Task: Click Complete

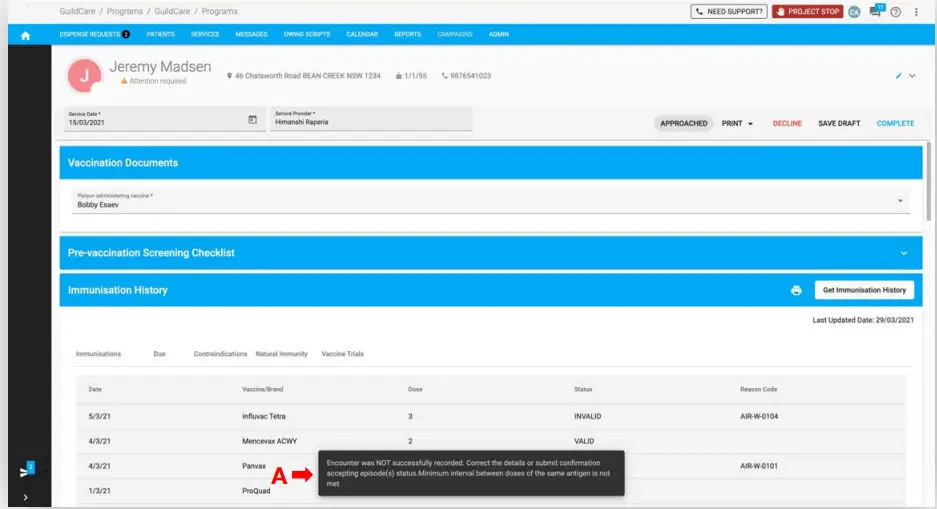Action: [895, 124]
